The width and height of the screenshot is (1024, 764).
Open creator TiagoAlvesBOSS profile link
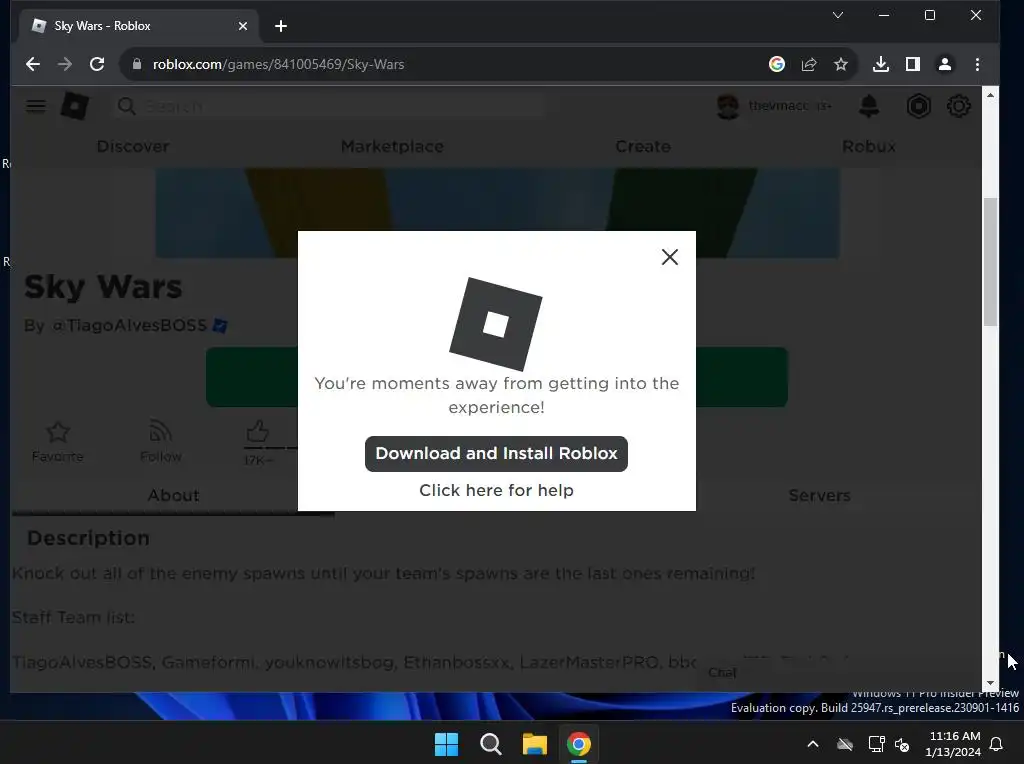(129, 325)
